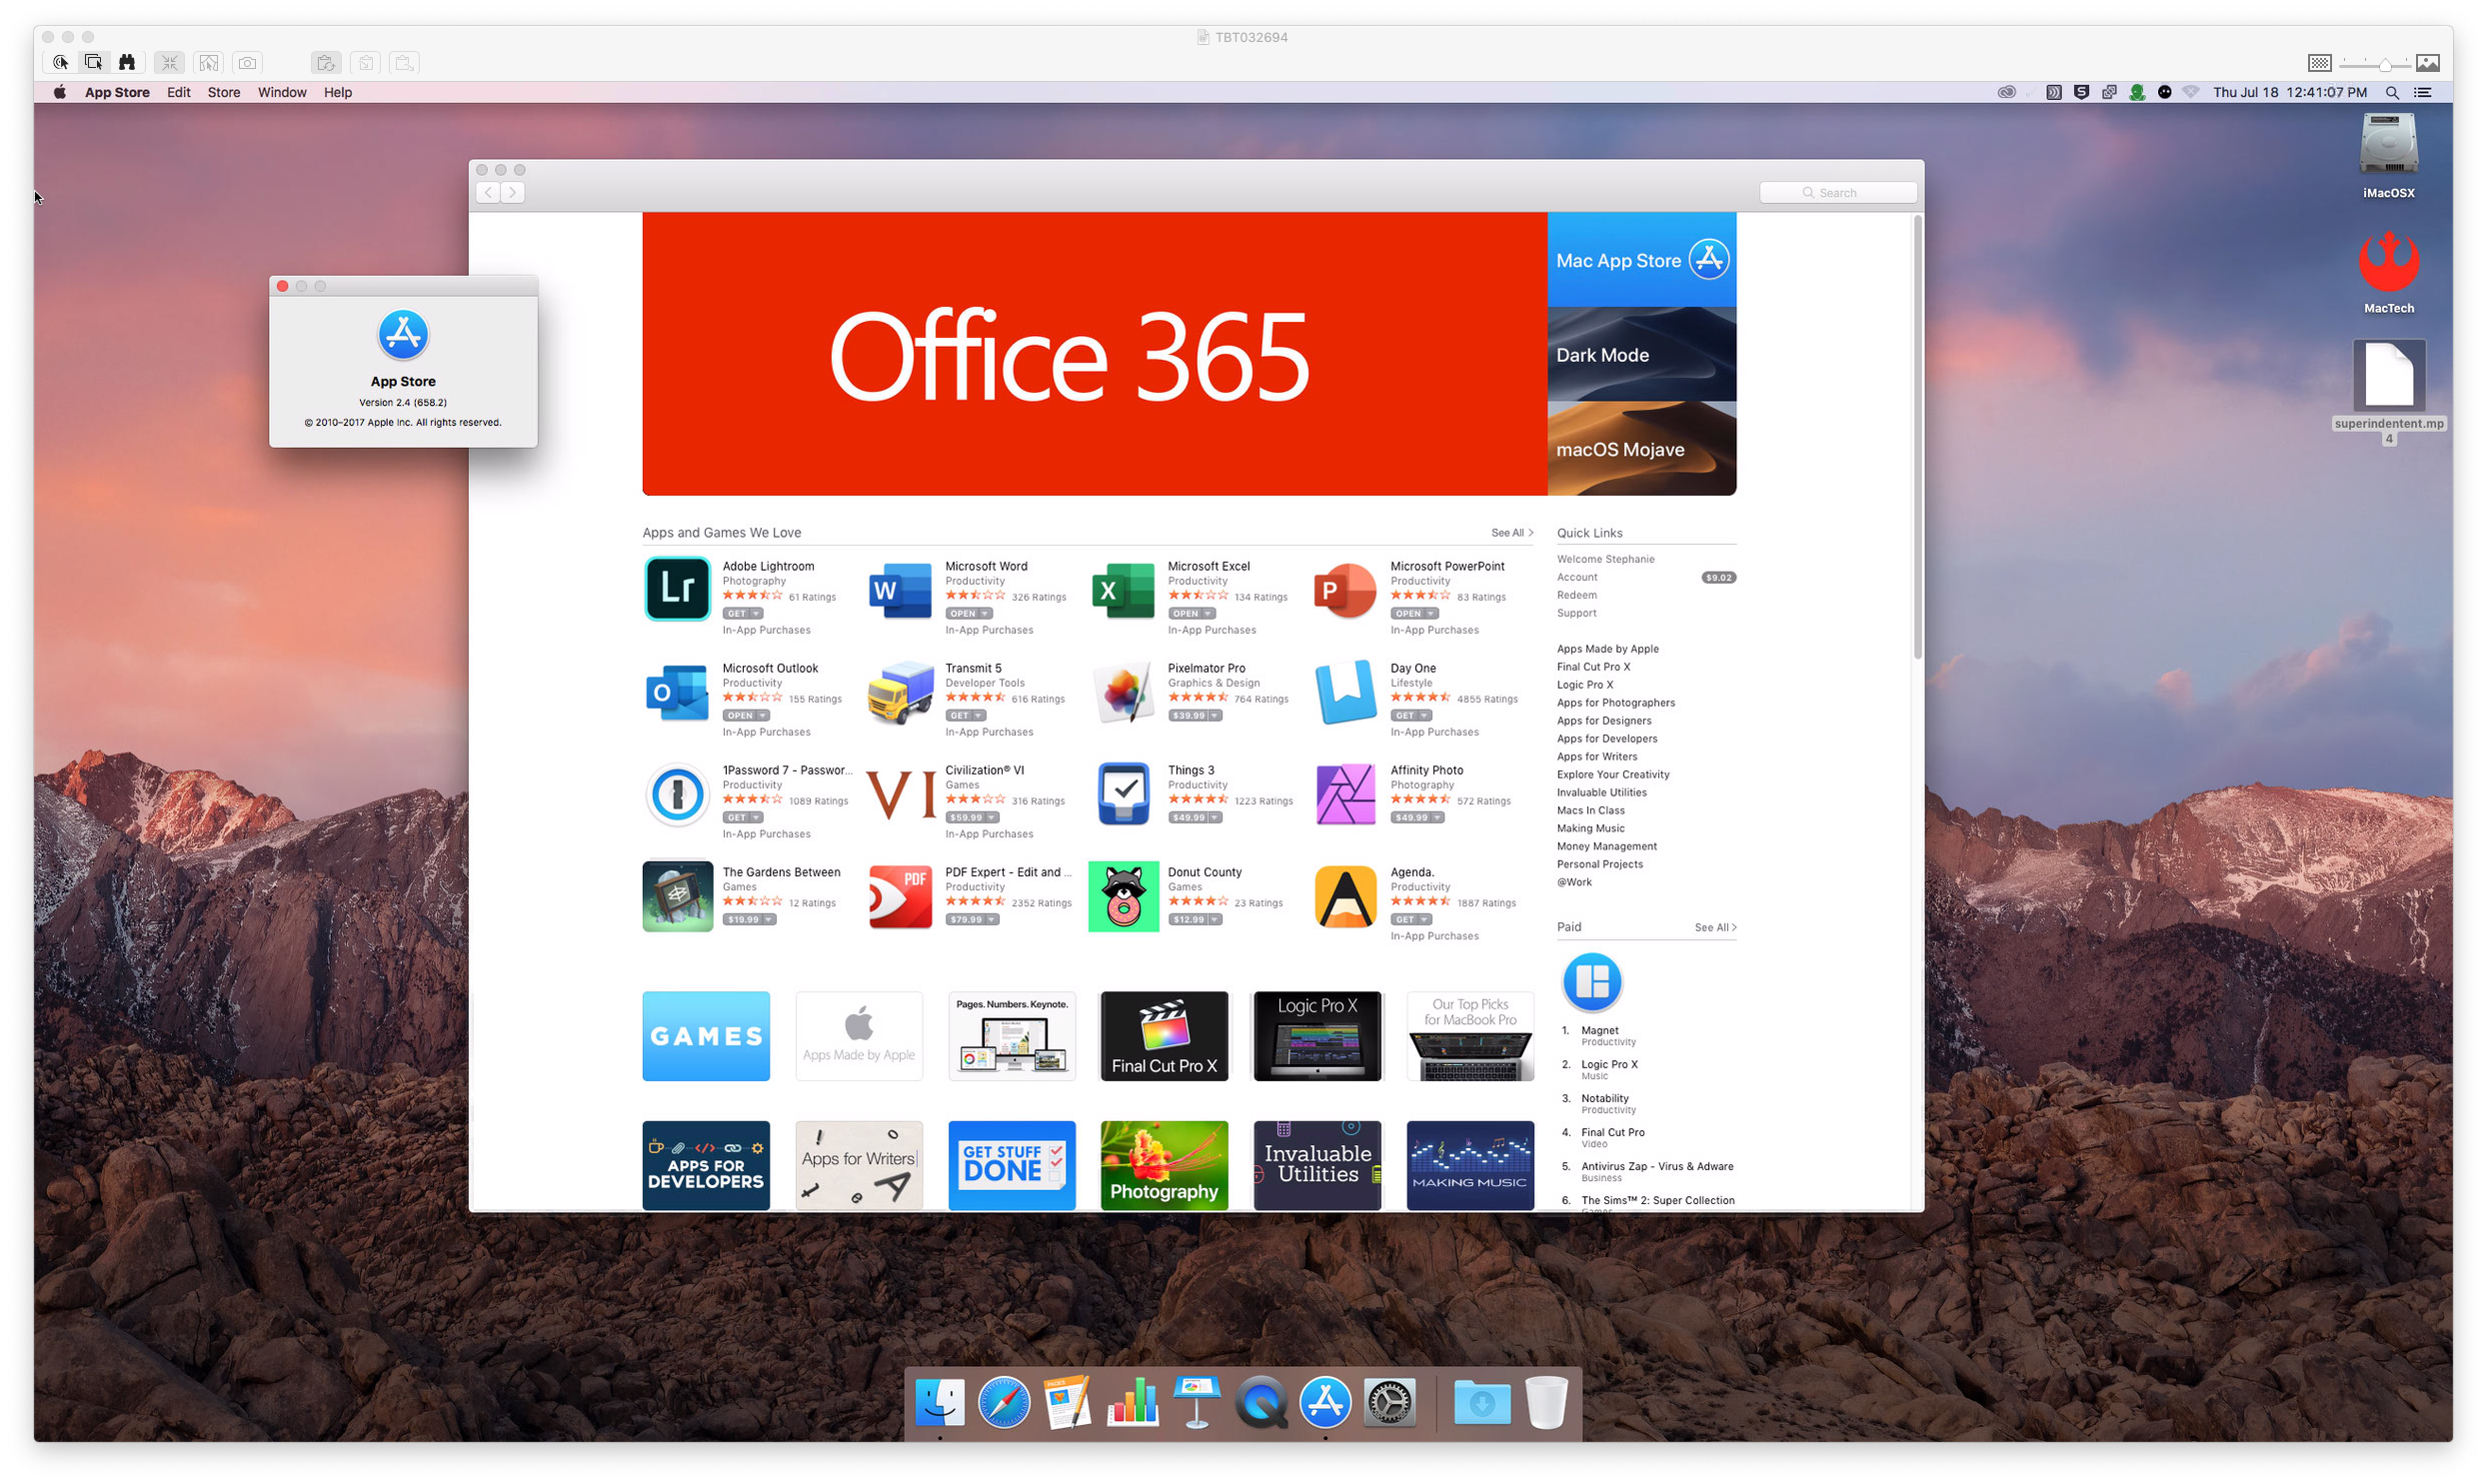The height and width of the screenshot is (1484, 2487).
Task: Expand the Microsoft Word OPEN button arrow
Action: point(985,614)
